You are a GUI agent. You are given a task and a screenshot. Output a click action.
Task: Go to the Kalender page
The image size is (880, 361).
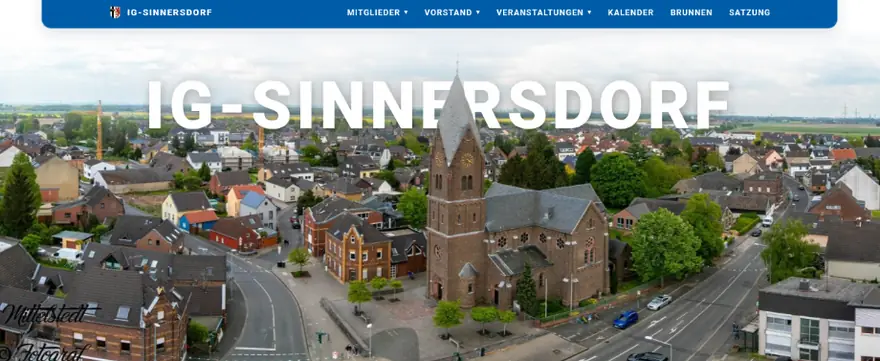(630, 12)
